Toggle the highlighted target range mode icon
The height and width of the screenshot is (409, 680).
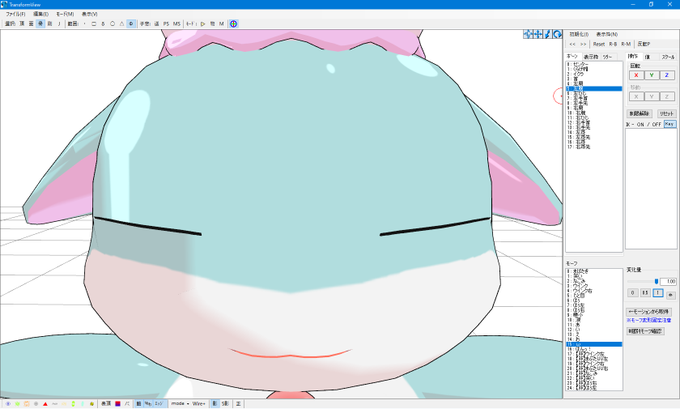[131, 24]
